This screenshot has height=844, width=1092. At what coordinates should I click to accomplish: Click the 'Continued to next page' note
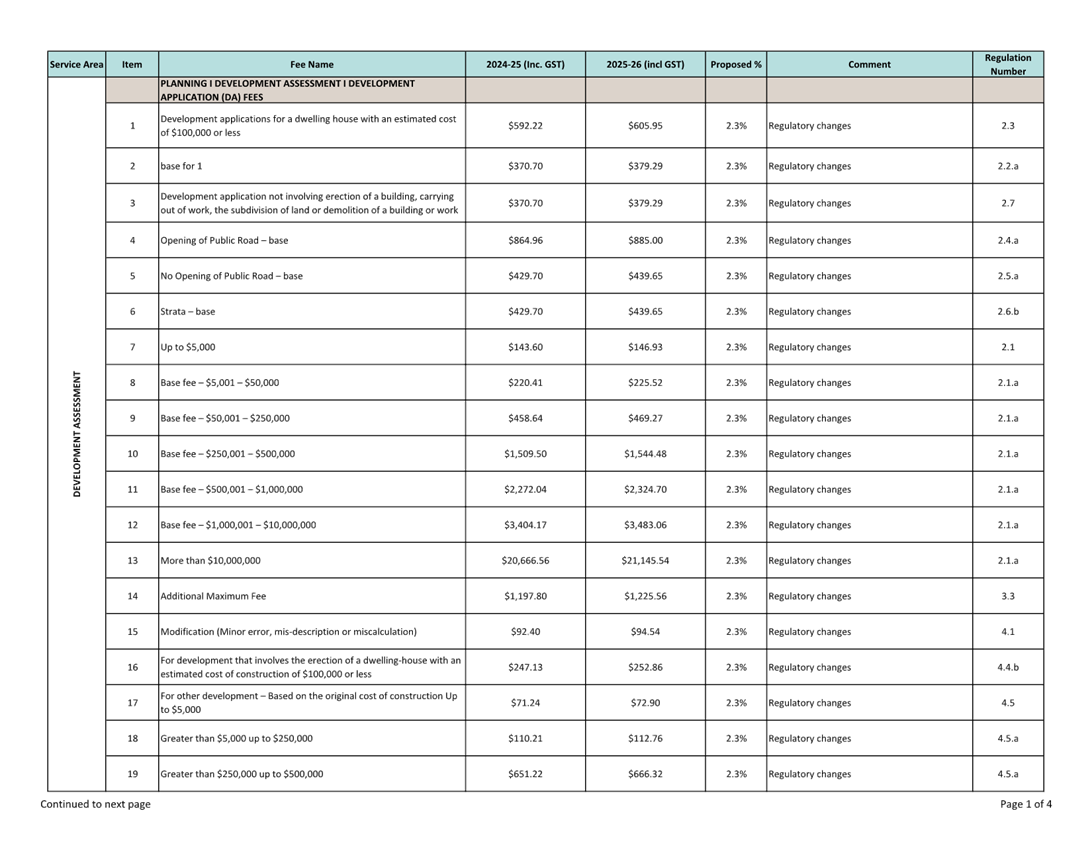point(95,804)
